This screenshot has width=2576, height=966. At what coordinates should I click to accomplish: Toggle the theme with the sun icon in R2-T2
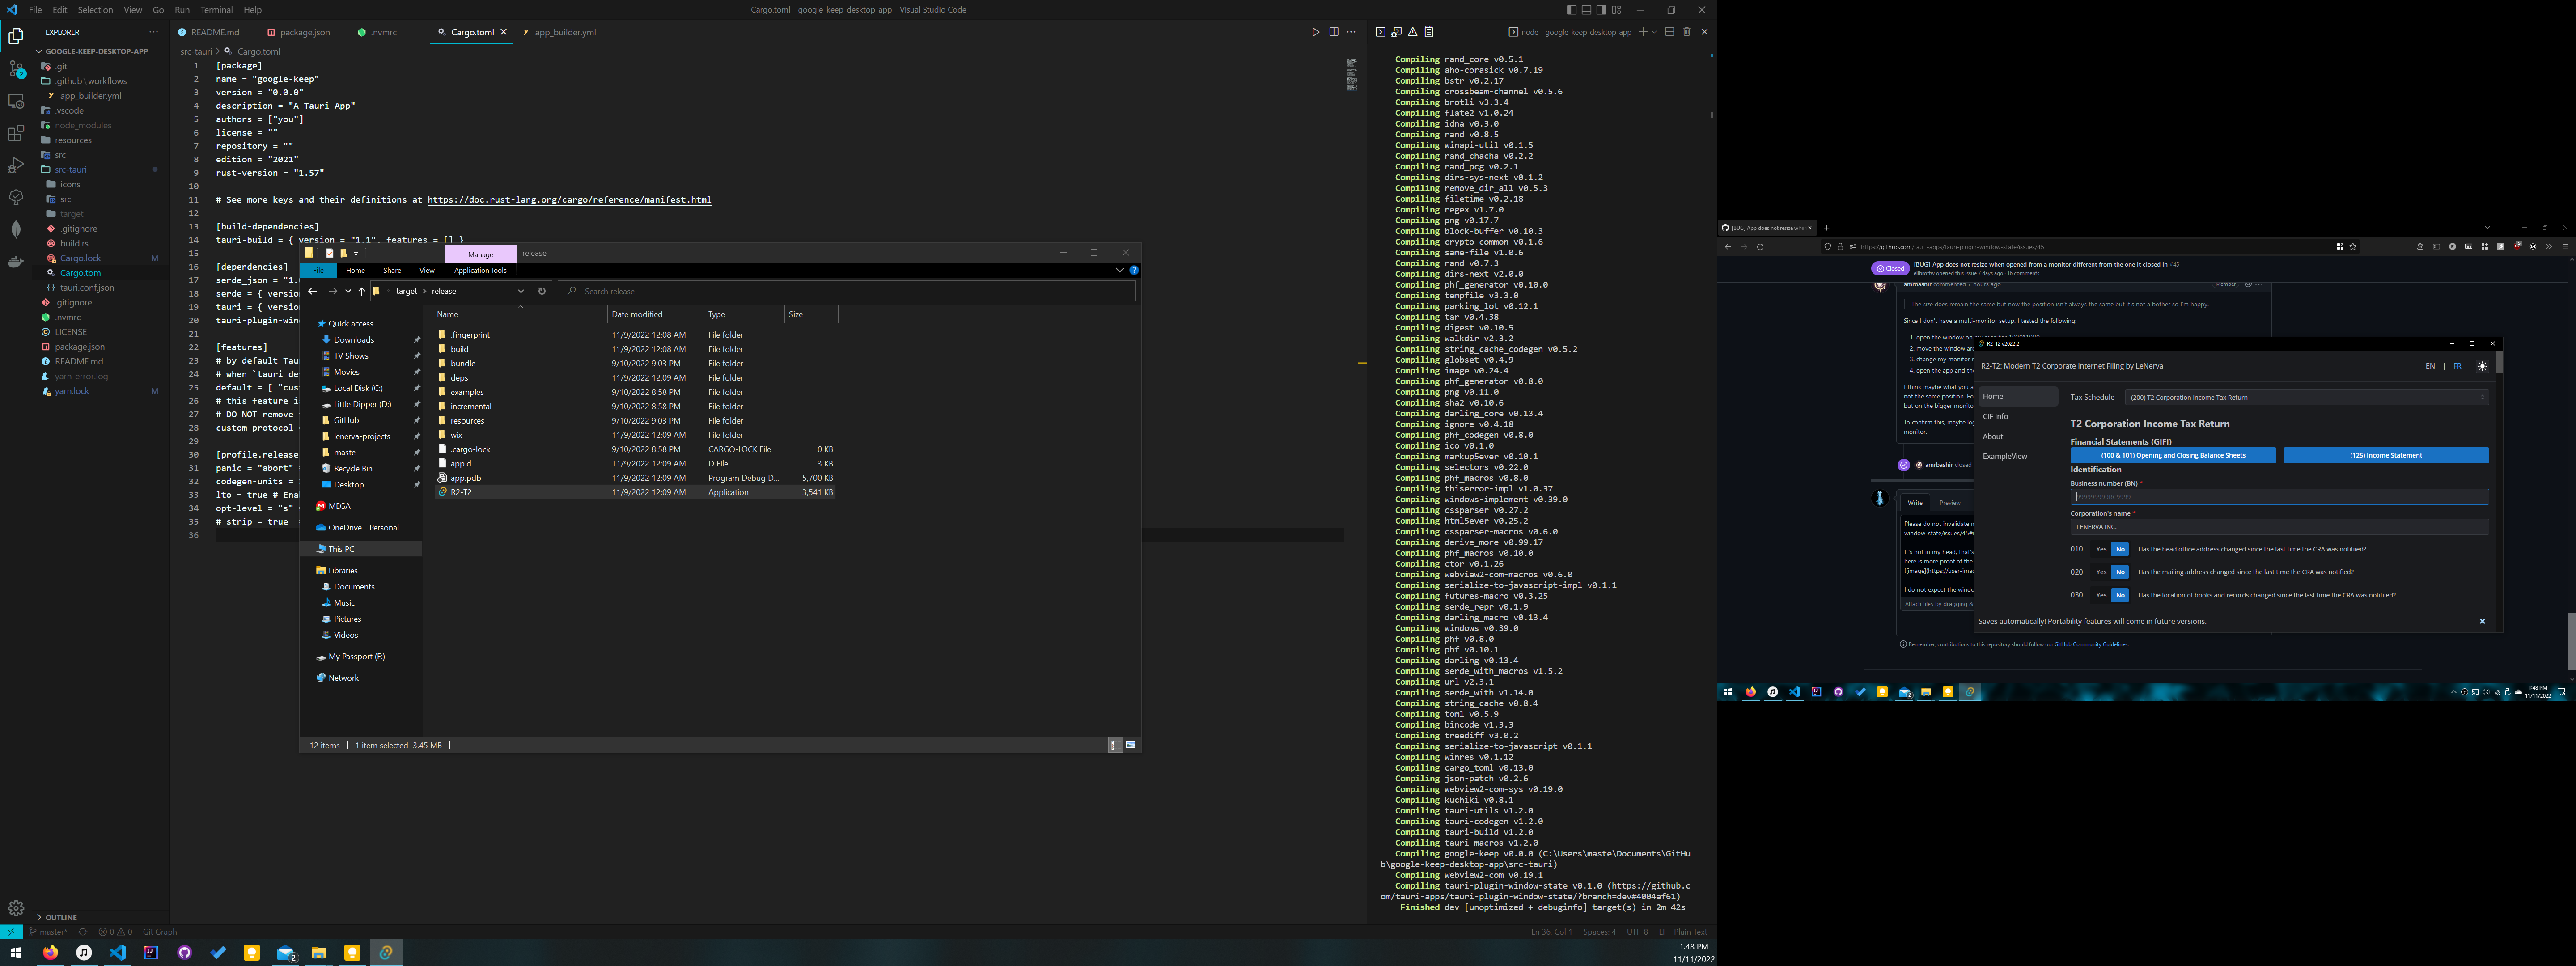tap(2482, 366)
